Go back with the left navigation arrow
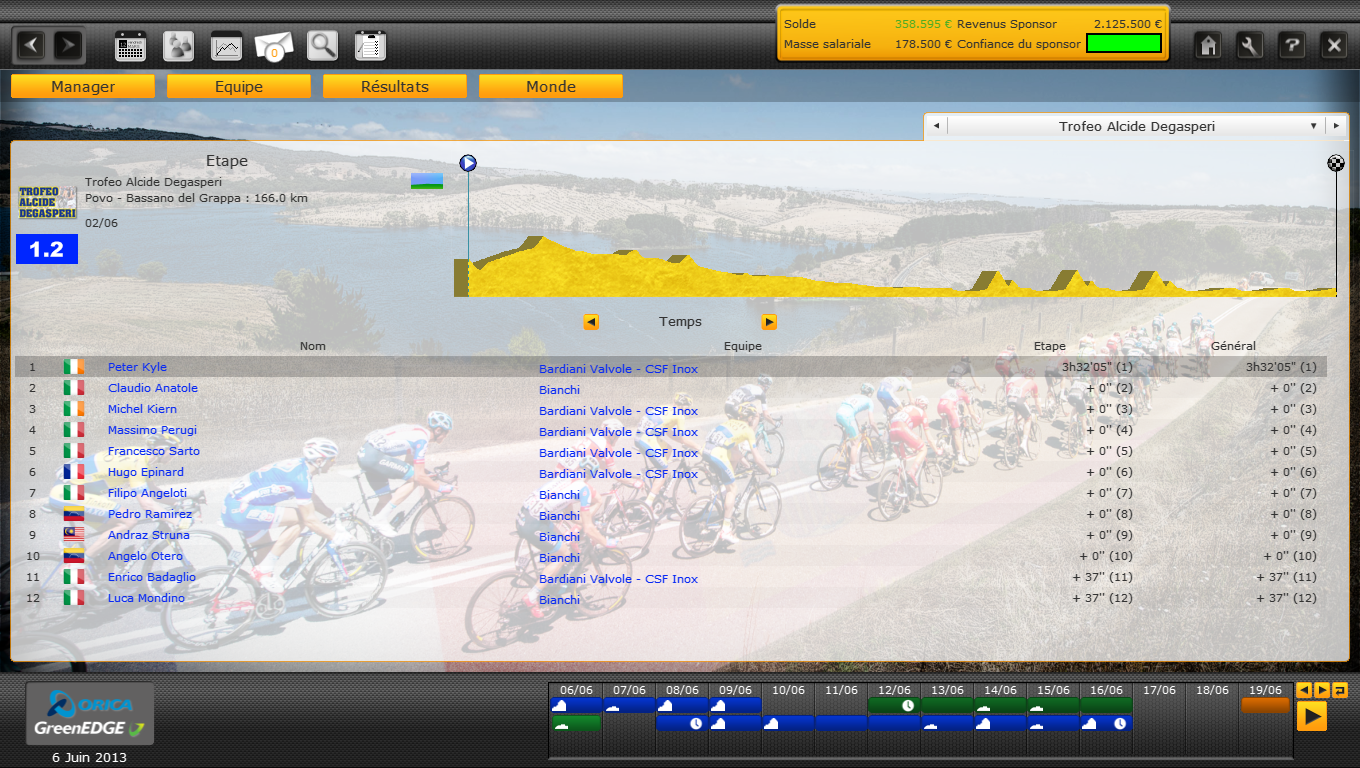This screenshot has width=1360, height=768. (x=33, y=45)
